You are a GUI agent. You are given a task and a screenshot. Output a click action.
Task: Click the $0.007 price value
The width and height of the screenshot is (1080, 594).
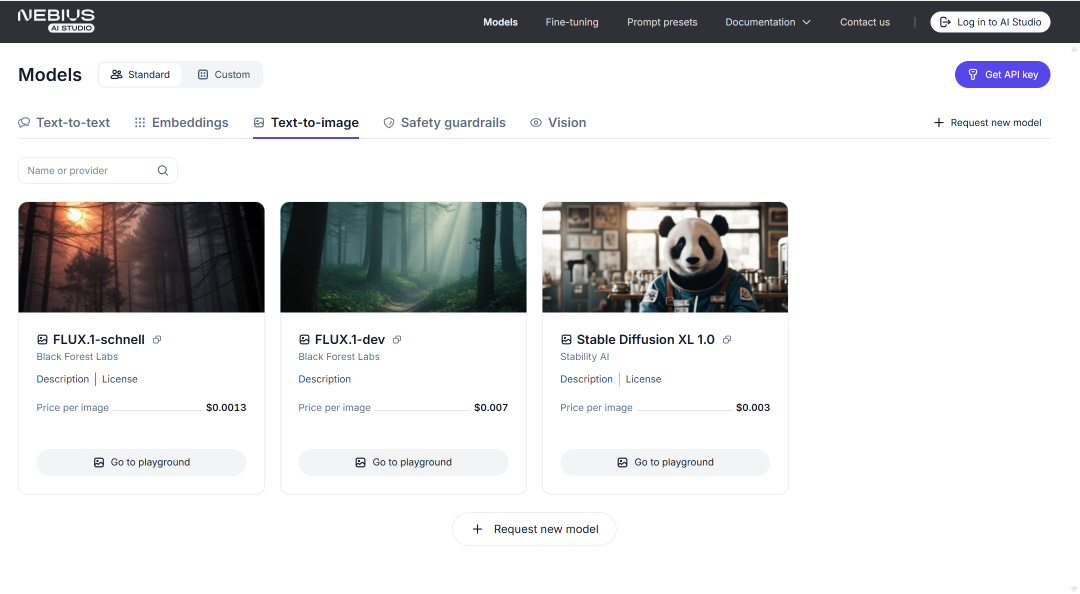[x=491, y=407]
